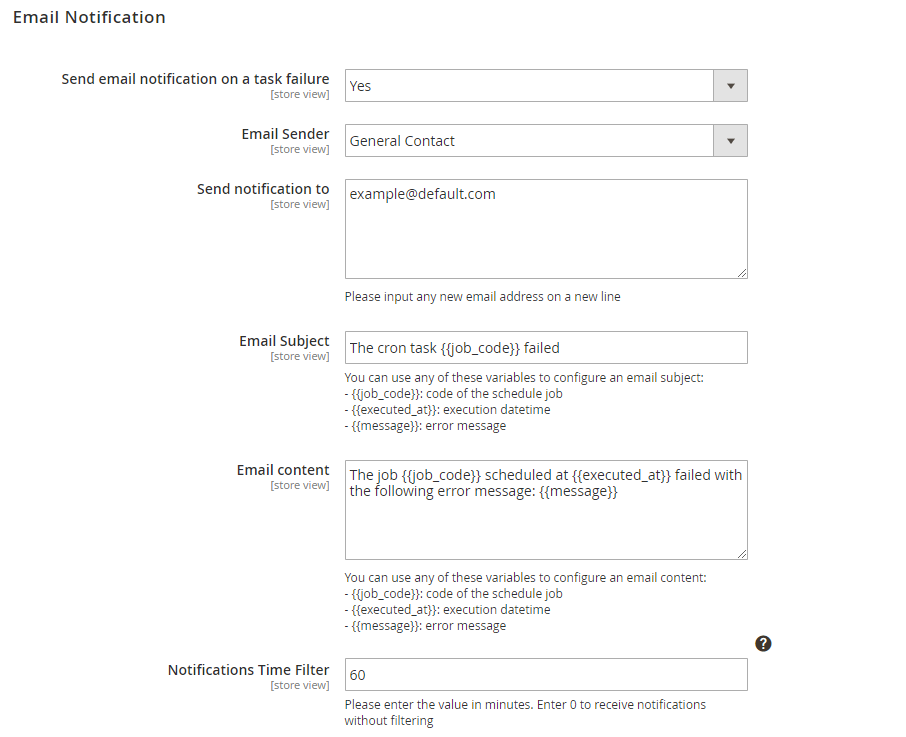Click the [store view] scope text under Notifications Time Filter
The image size is (906, 737).
pos(299,686)
